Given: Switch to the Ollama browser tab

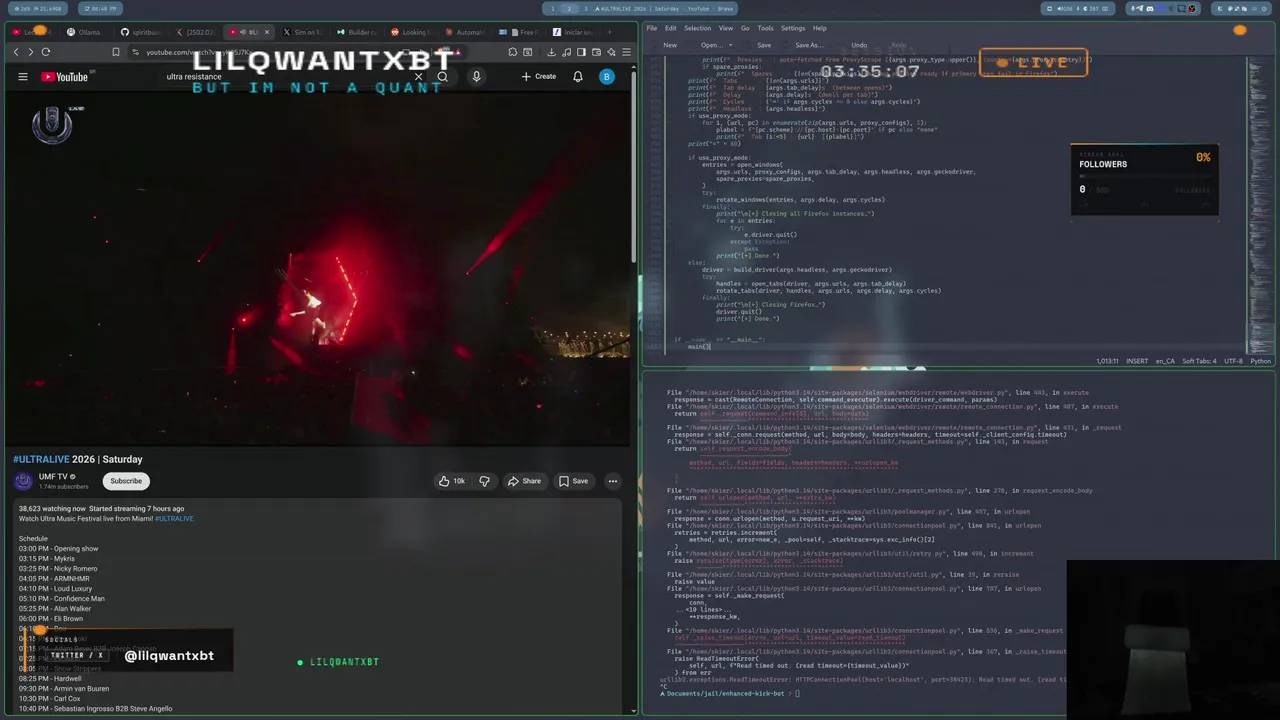Looking at the screenshot, I should (84, 32).
